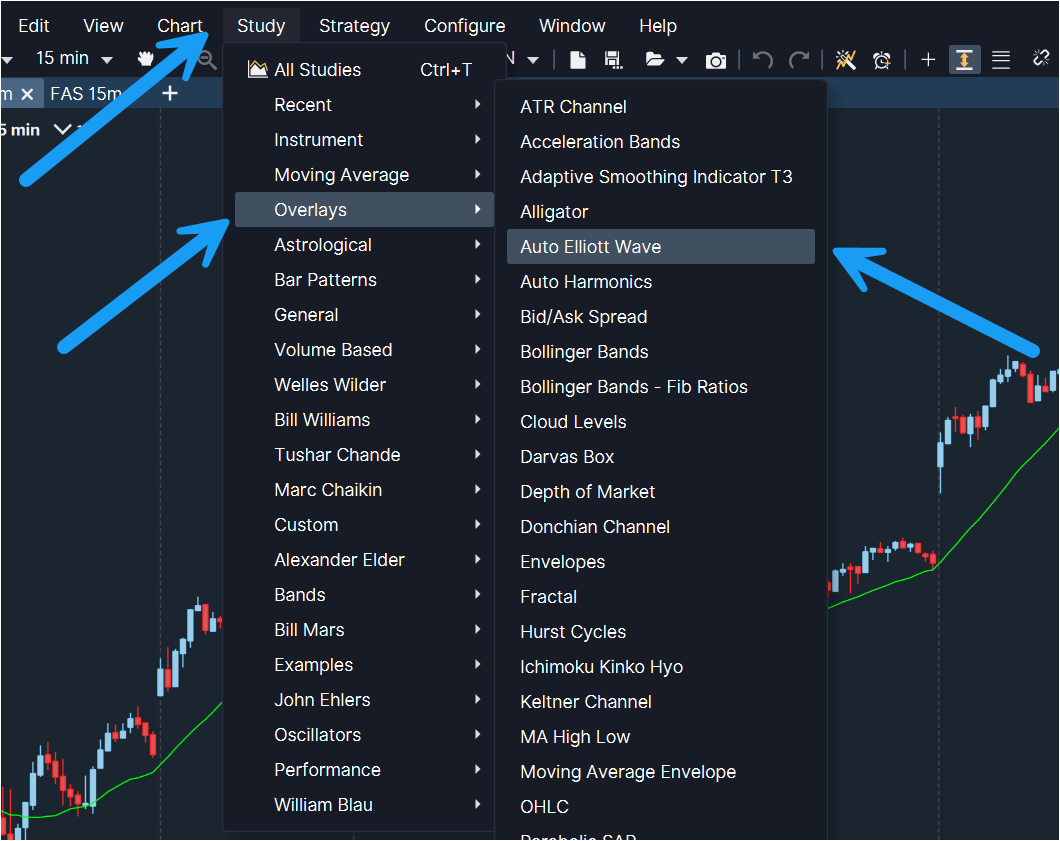The width and height of the screenshot is (1060, 841).
Task: Click the new document icon
Action: tap(578, 60)
